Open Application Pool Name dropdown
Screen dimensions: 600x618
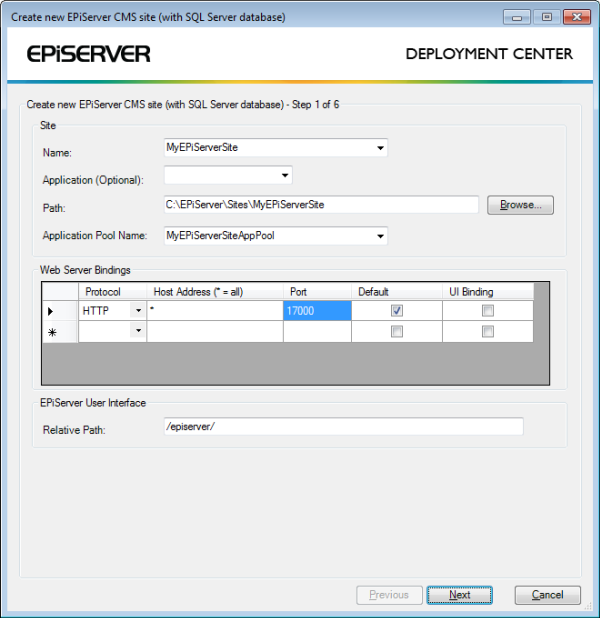click(380, 237)
